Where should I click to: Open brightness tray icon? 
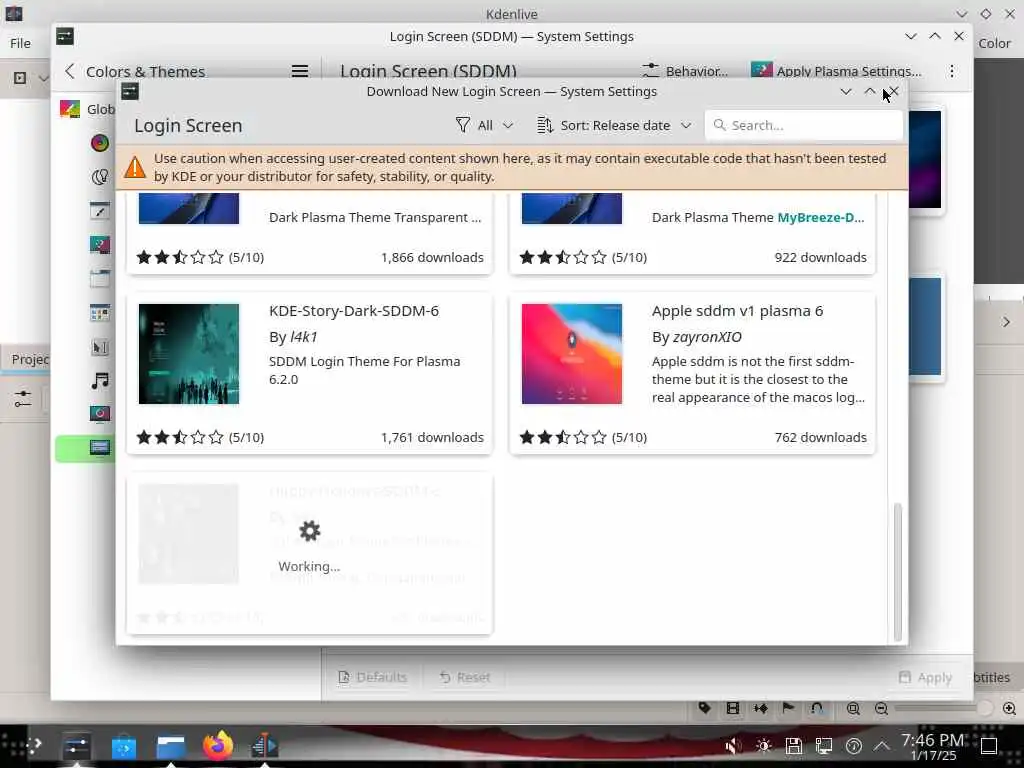pyautogui.click(x=763, y=745)
